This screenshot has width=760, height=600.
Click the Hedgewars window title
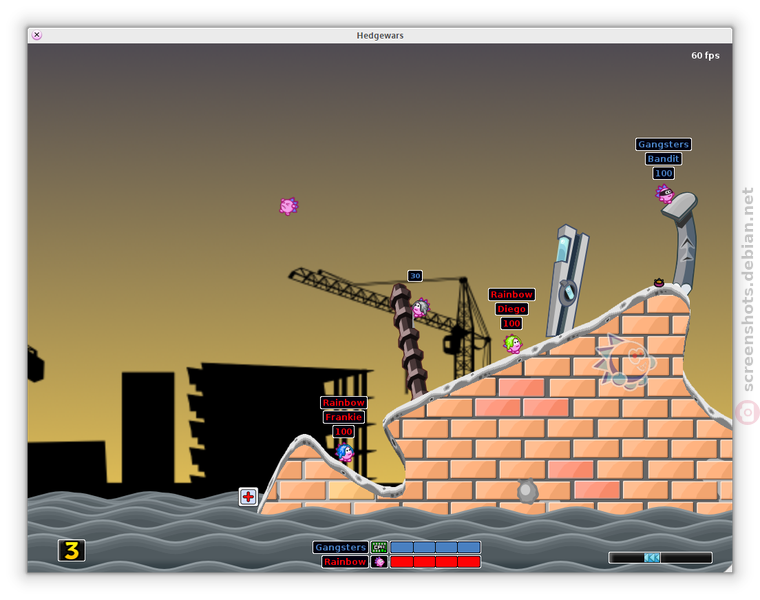pos(380,35)
